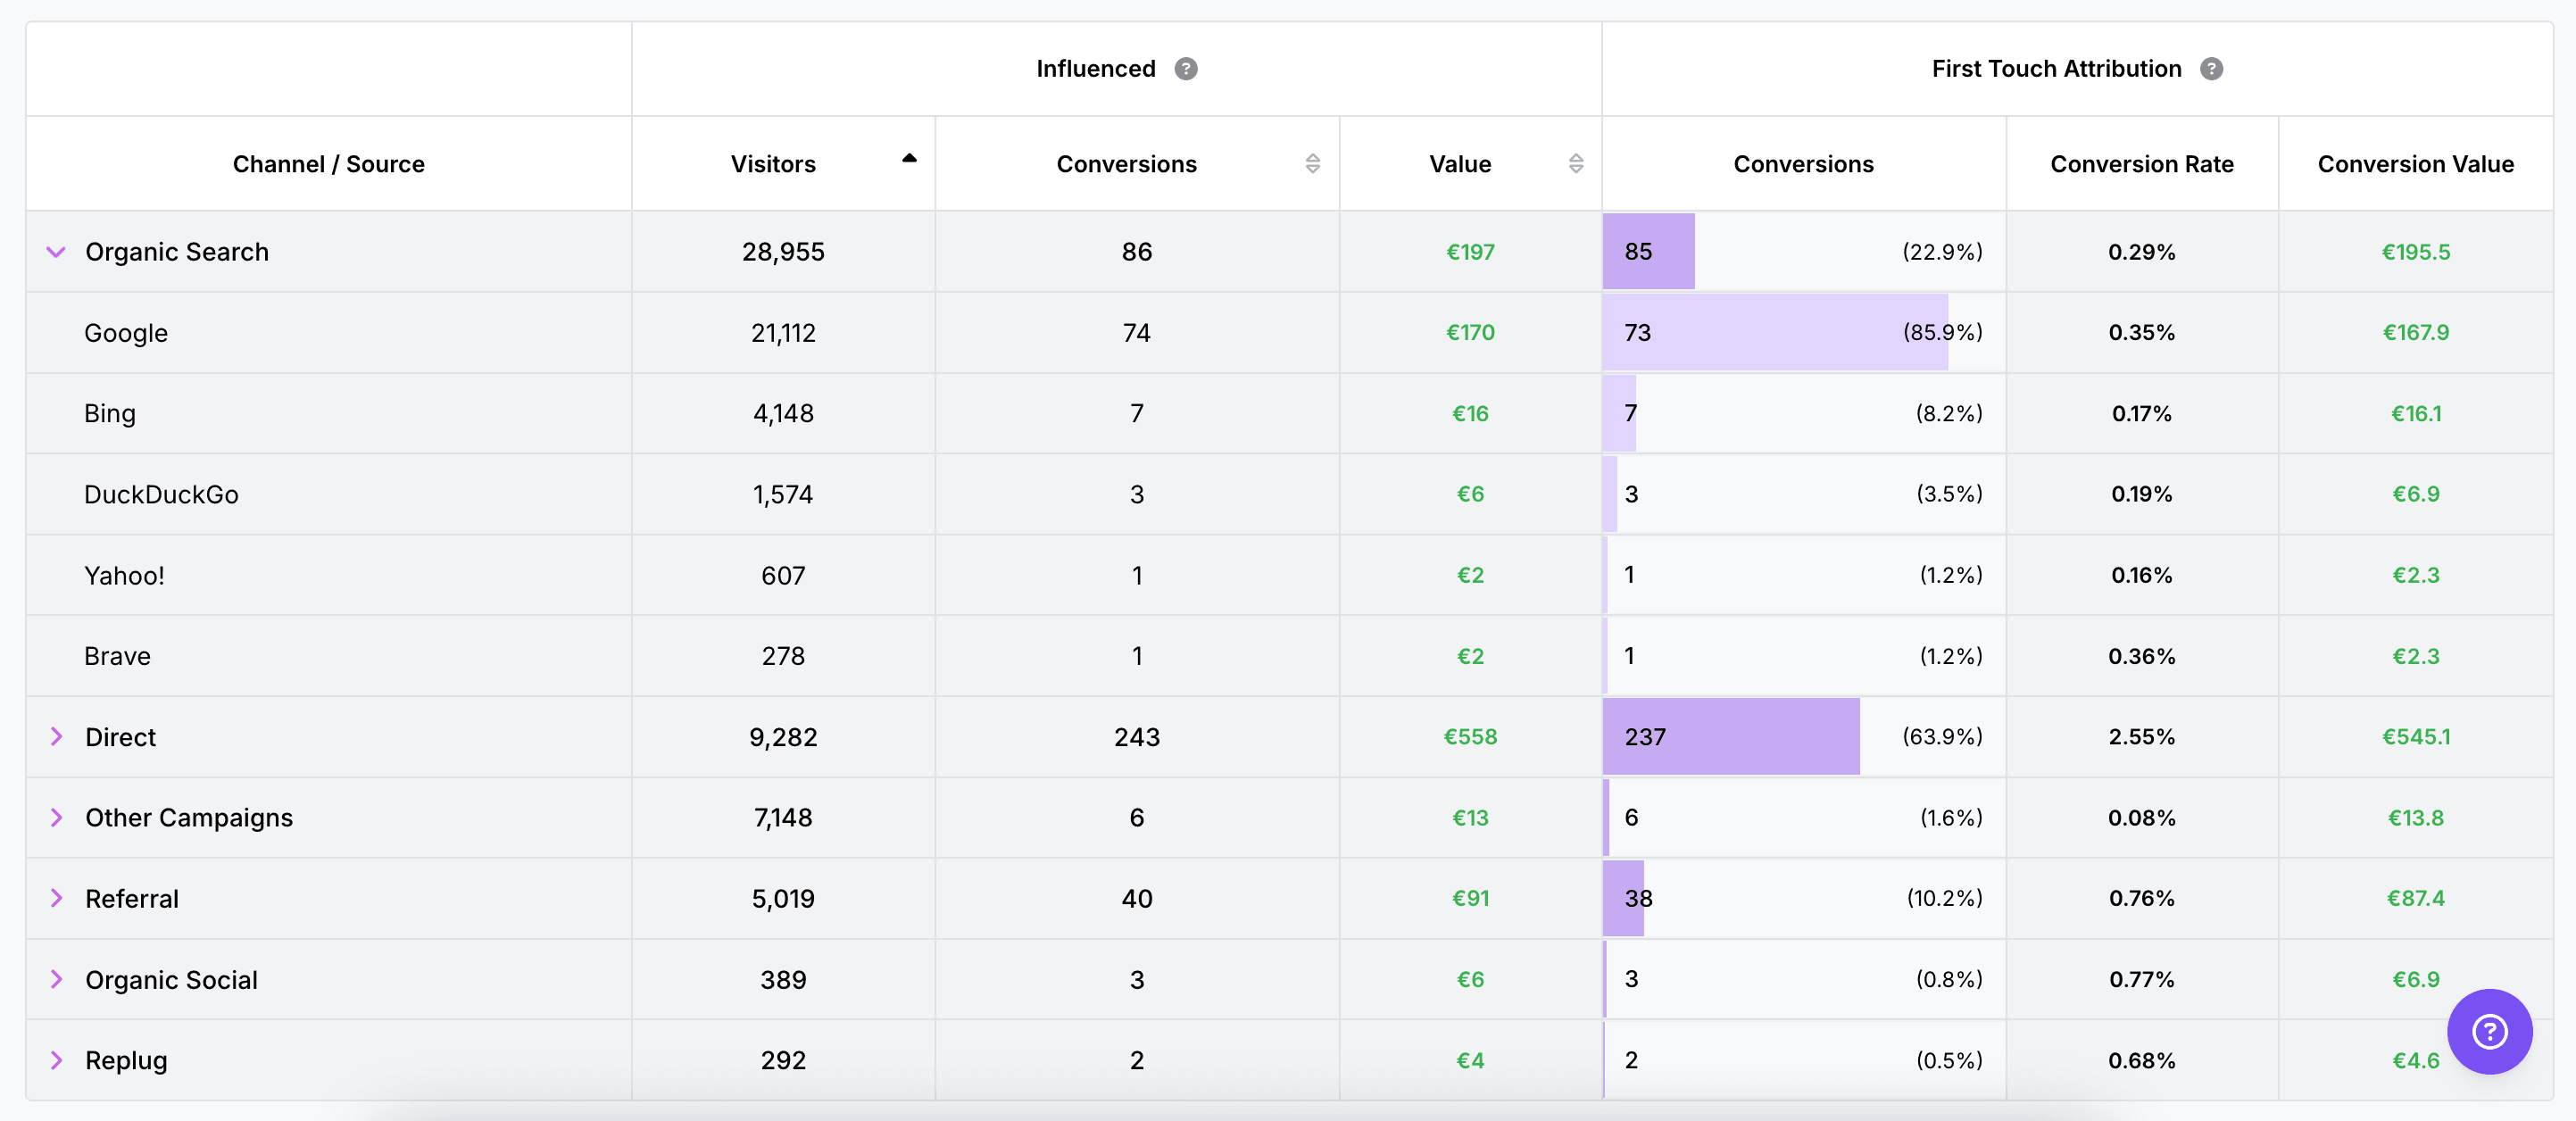The width and height of the screenshot is (2576, 1121).
Task: Sort by Influenced Value arrows icon
Action: [1575, 164]
